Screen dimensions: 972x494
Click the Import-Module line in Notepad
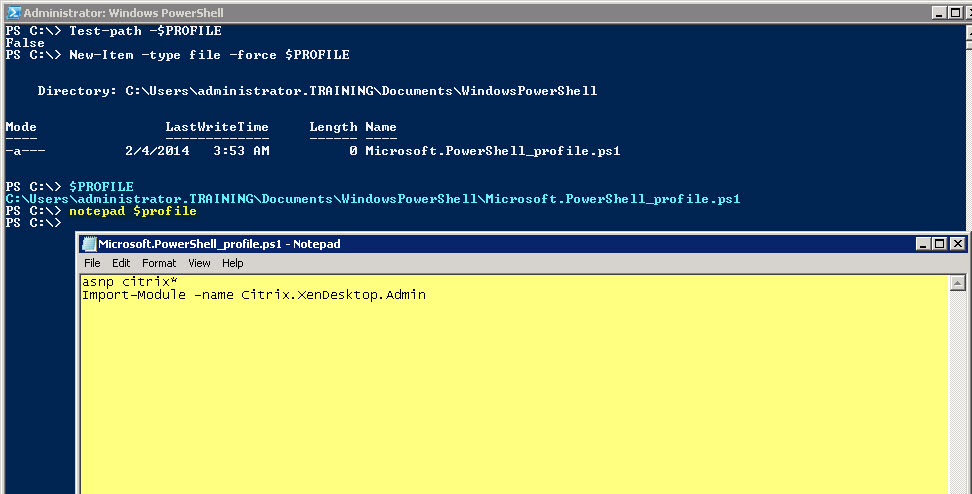[254, 295]
